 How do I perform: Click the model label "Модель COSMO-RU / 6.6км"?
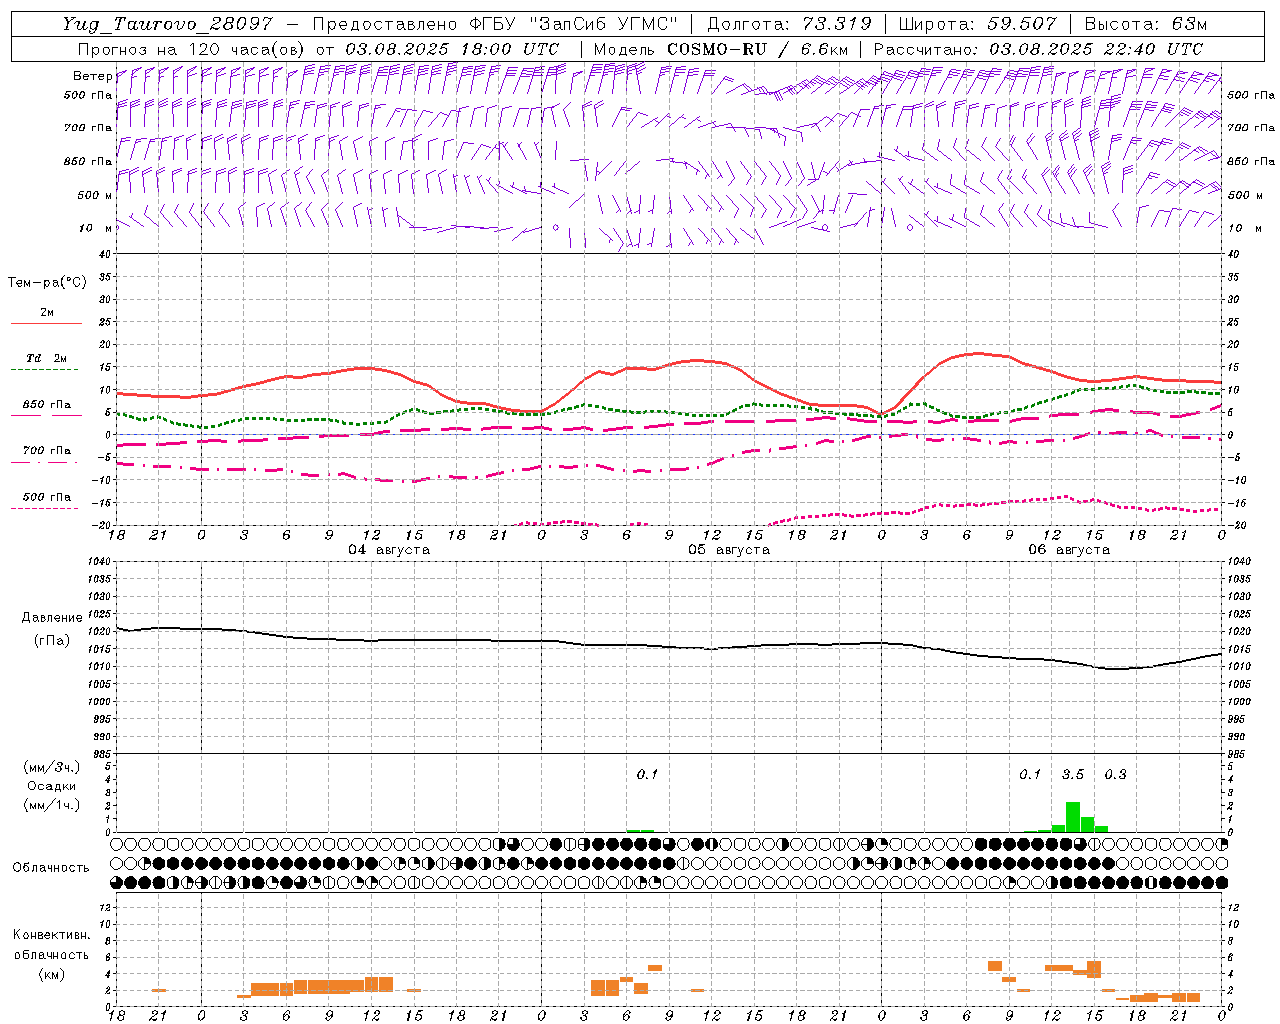tap(720, 49)
